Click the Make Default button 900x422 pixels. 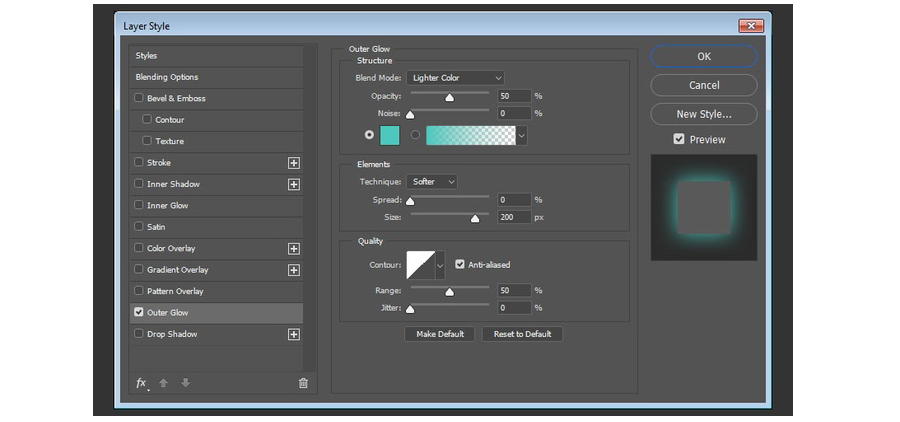click(440, 334)
